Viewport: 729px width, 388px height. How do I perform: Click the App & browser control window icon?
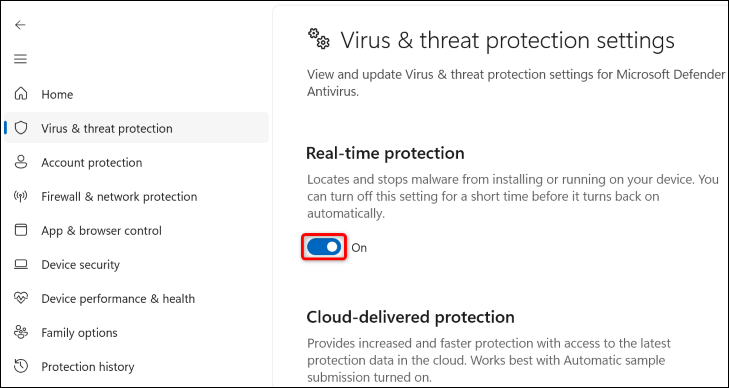coord(21,230)
